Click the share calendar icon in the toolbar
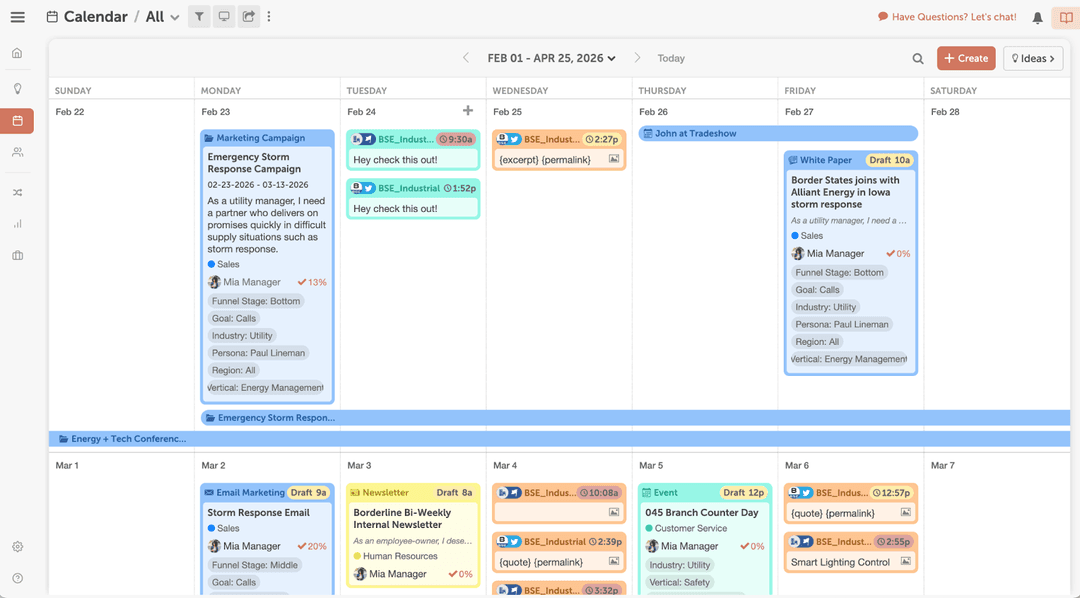 248,17
